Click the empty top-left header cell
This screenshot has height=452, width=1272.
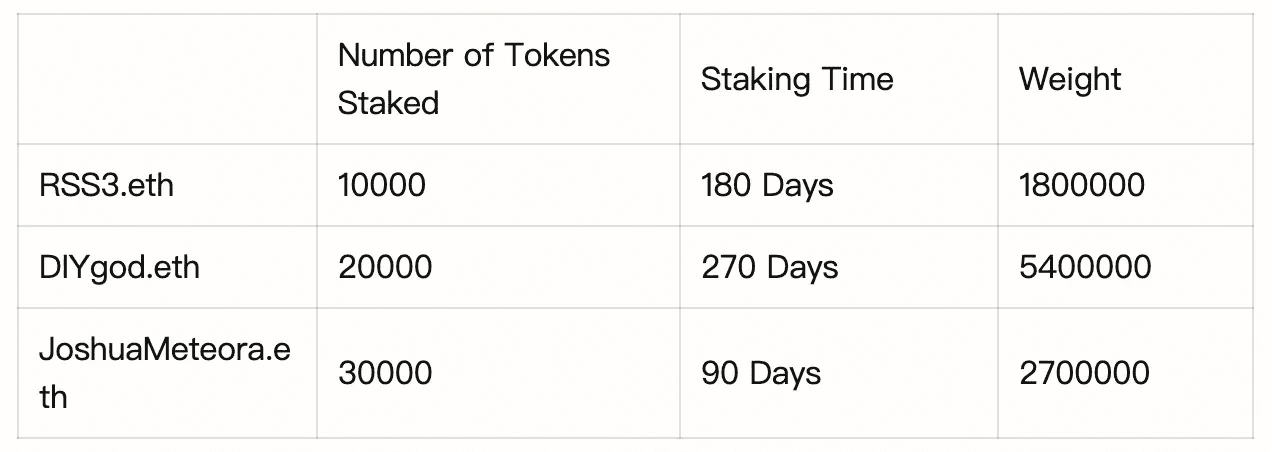[x=167, y=79]
